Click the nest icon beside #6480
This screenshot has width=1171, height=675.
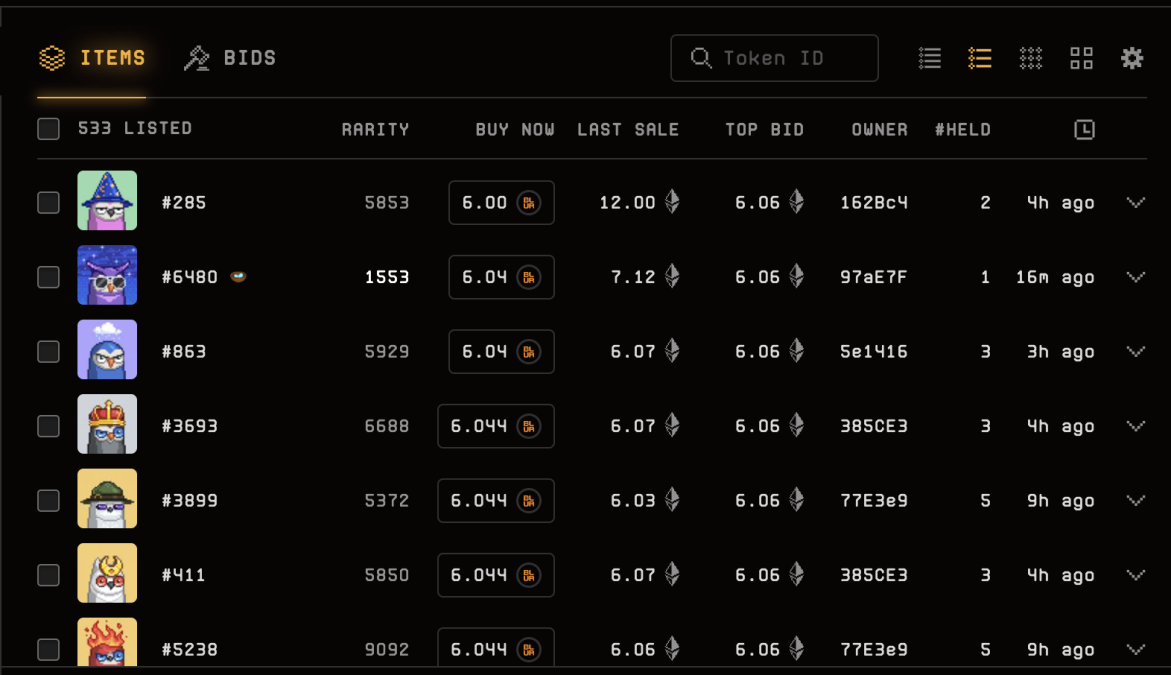238,276
